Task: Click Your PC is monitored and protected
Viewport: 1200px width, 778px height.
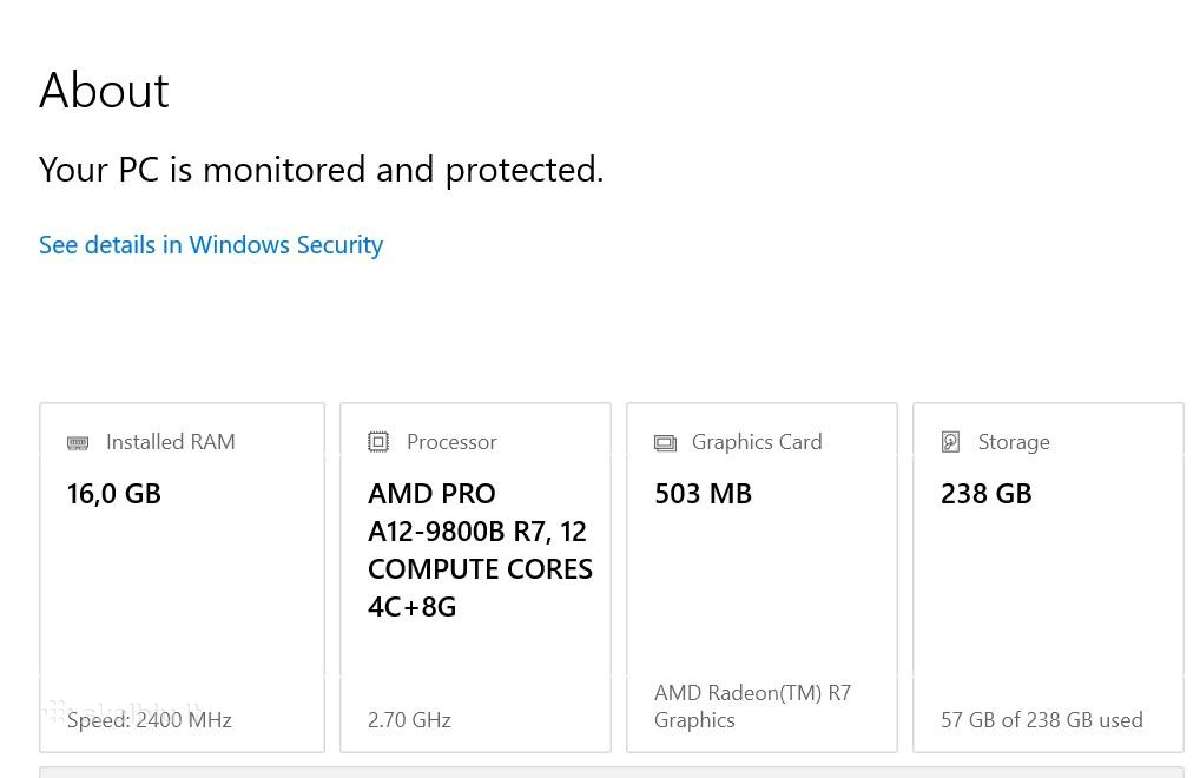Action: [321, 170]
